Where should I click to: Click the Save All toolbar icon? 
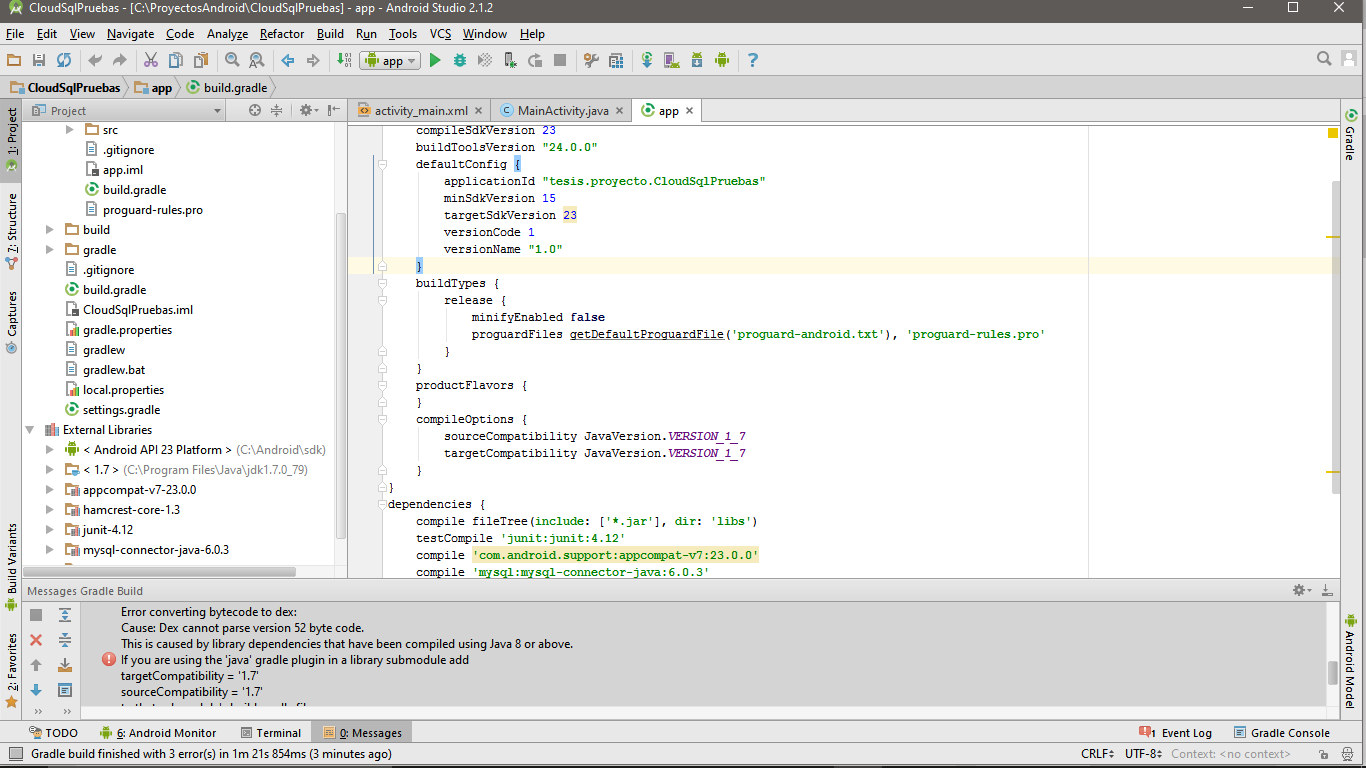(39, 60)
